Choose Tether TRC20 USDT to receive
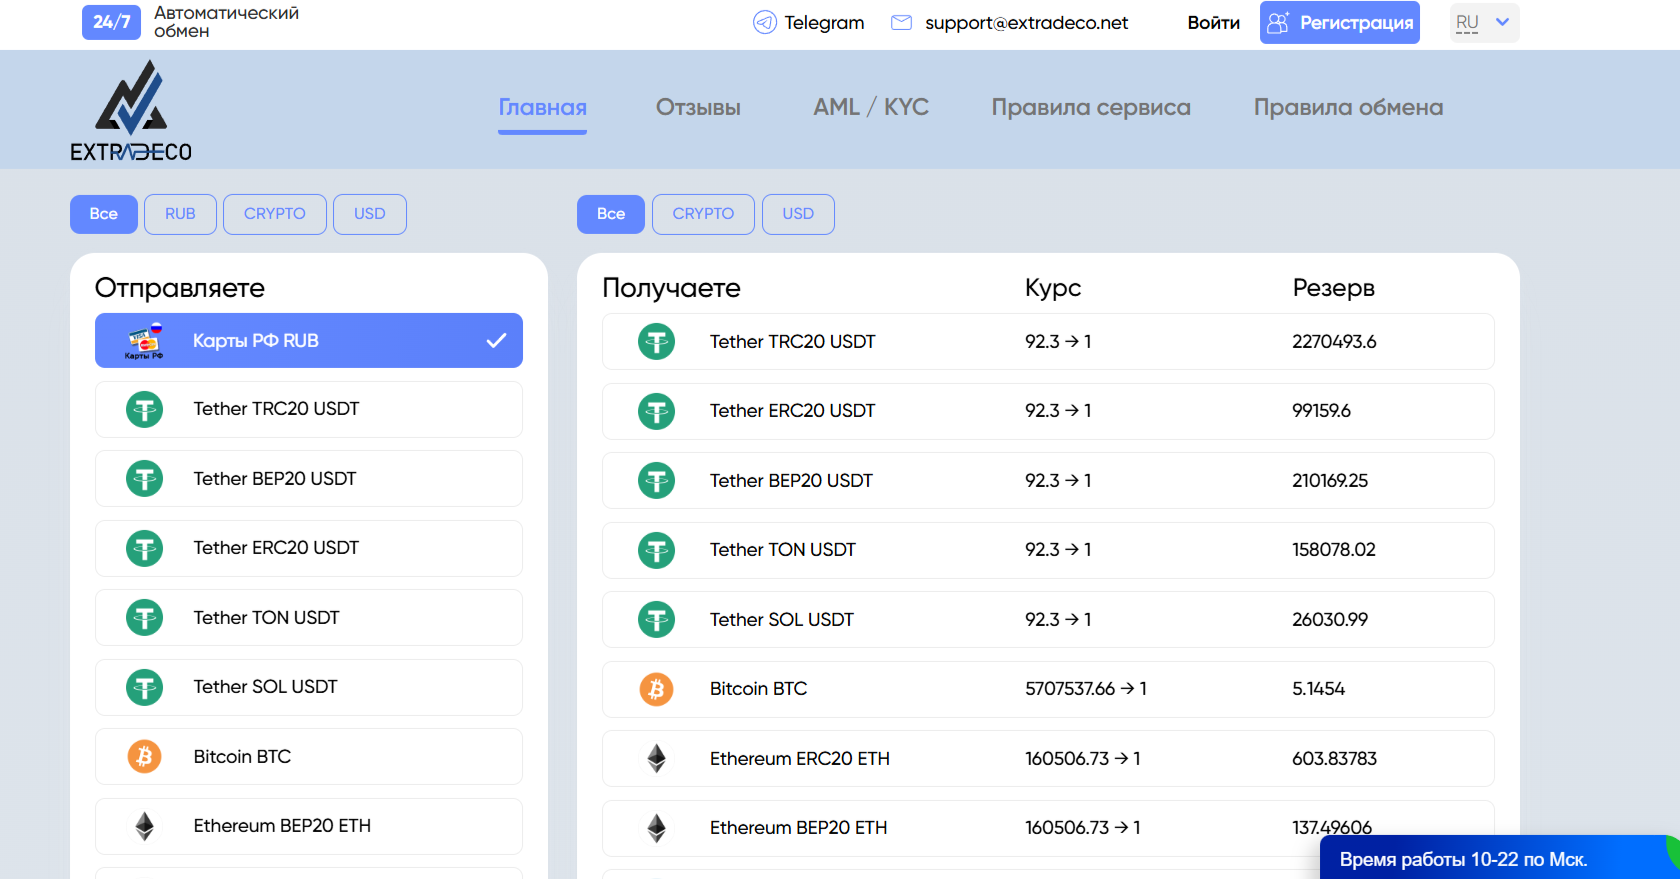Screen dimensions: 1680x879 click(x=1048, y=342)
